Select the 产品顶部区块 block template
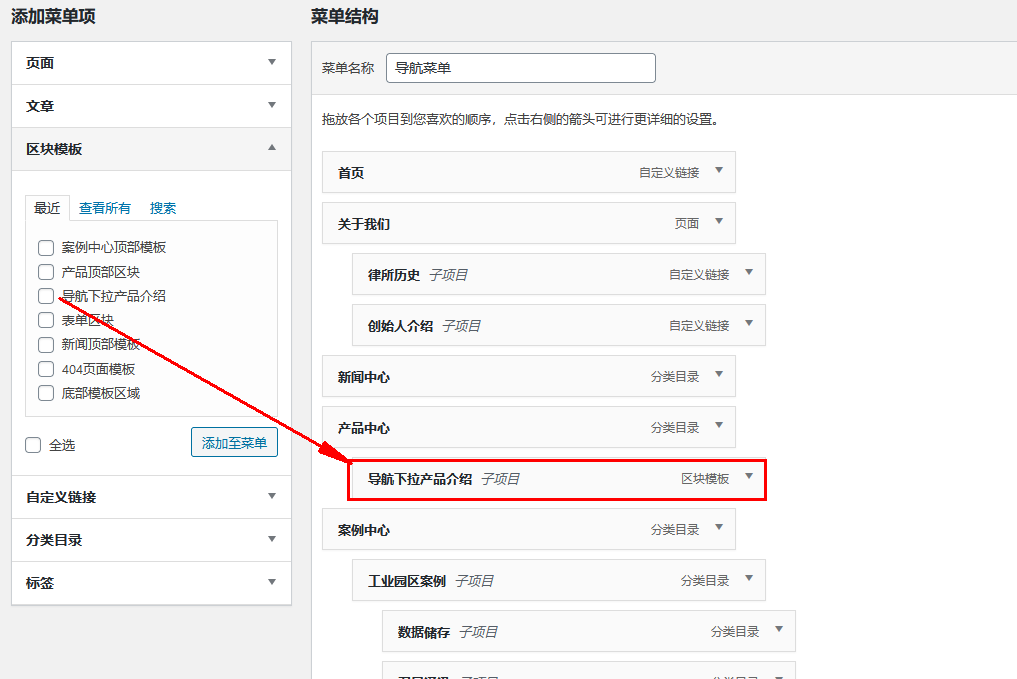The image size is (1017, 679). coord(45,271)
